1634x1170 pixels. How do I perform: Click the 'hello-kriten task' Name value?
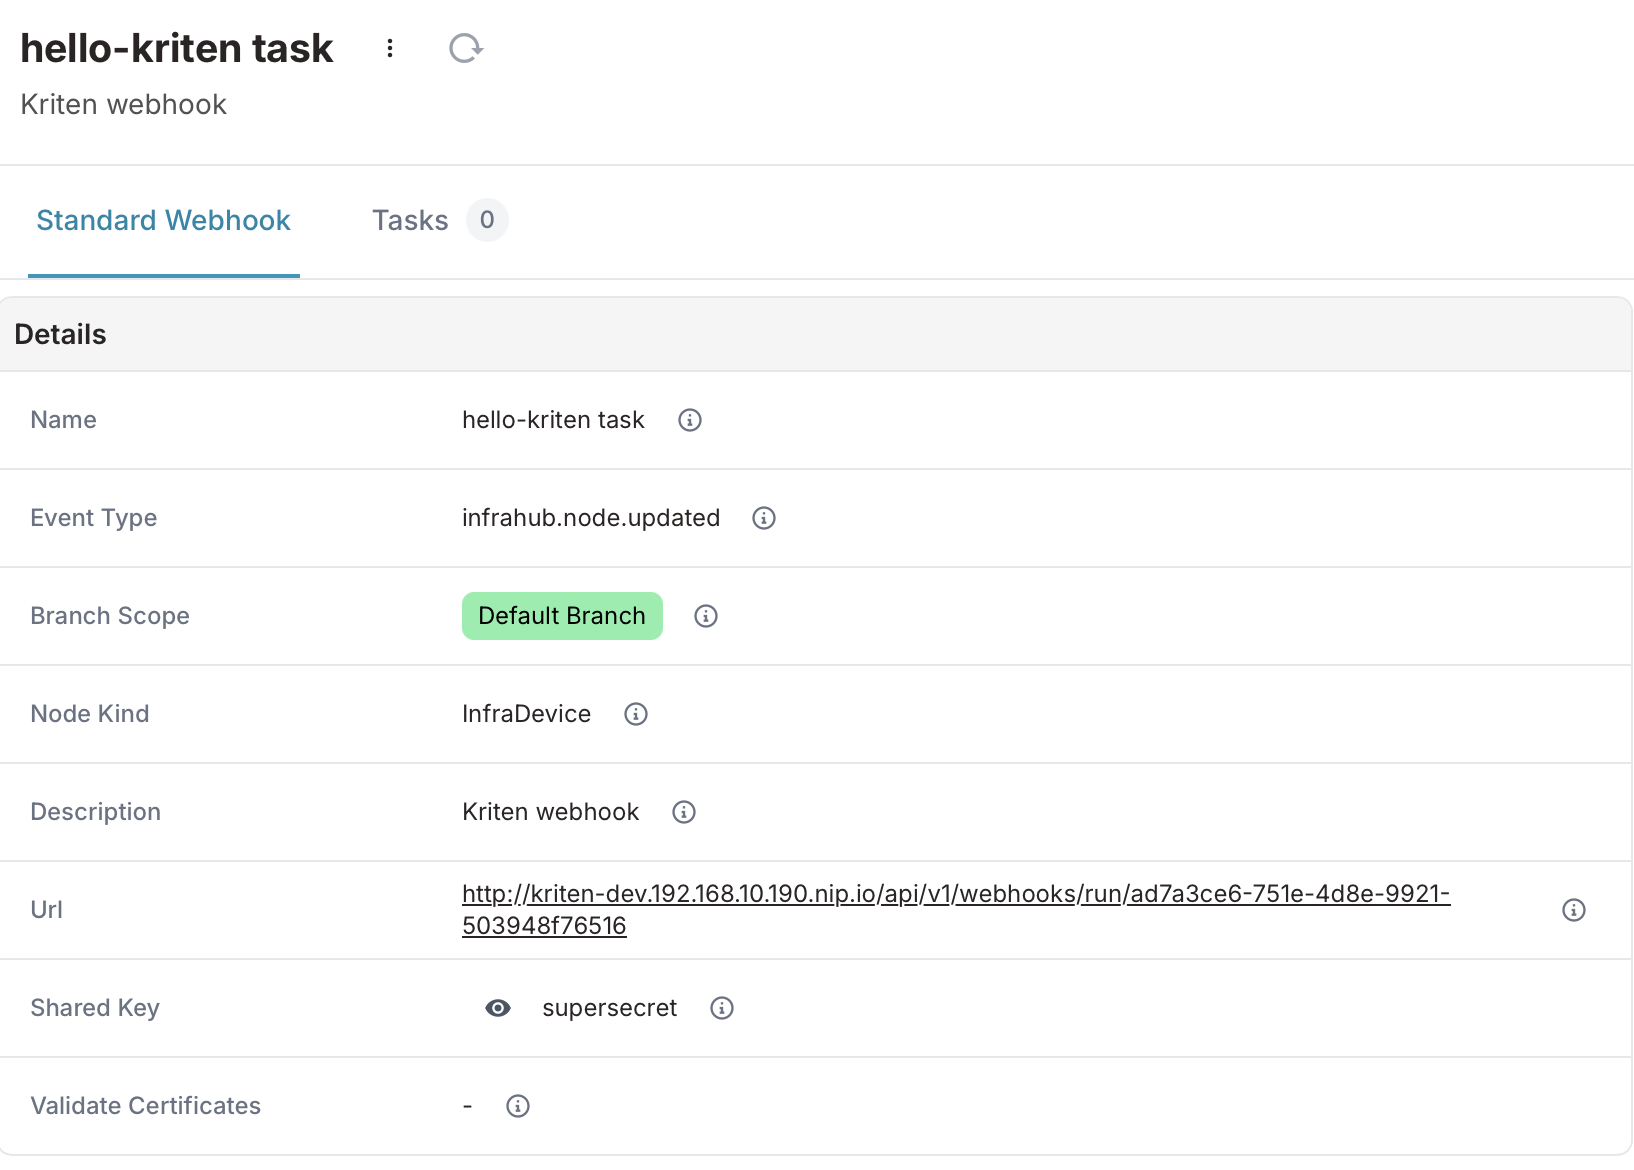553,420
